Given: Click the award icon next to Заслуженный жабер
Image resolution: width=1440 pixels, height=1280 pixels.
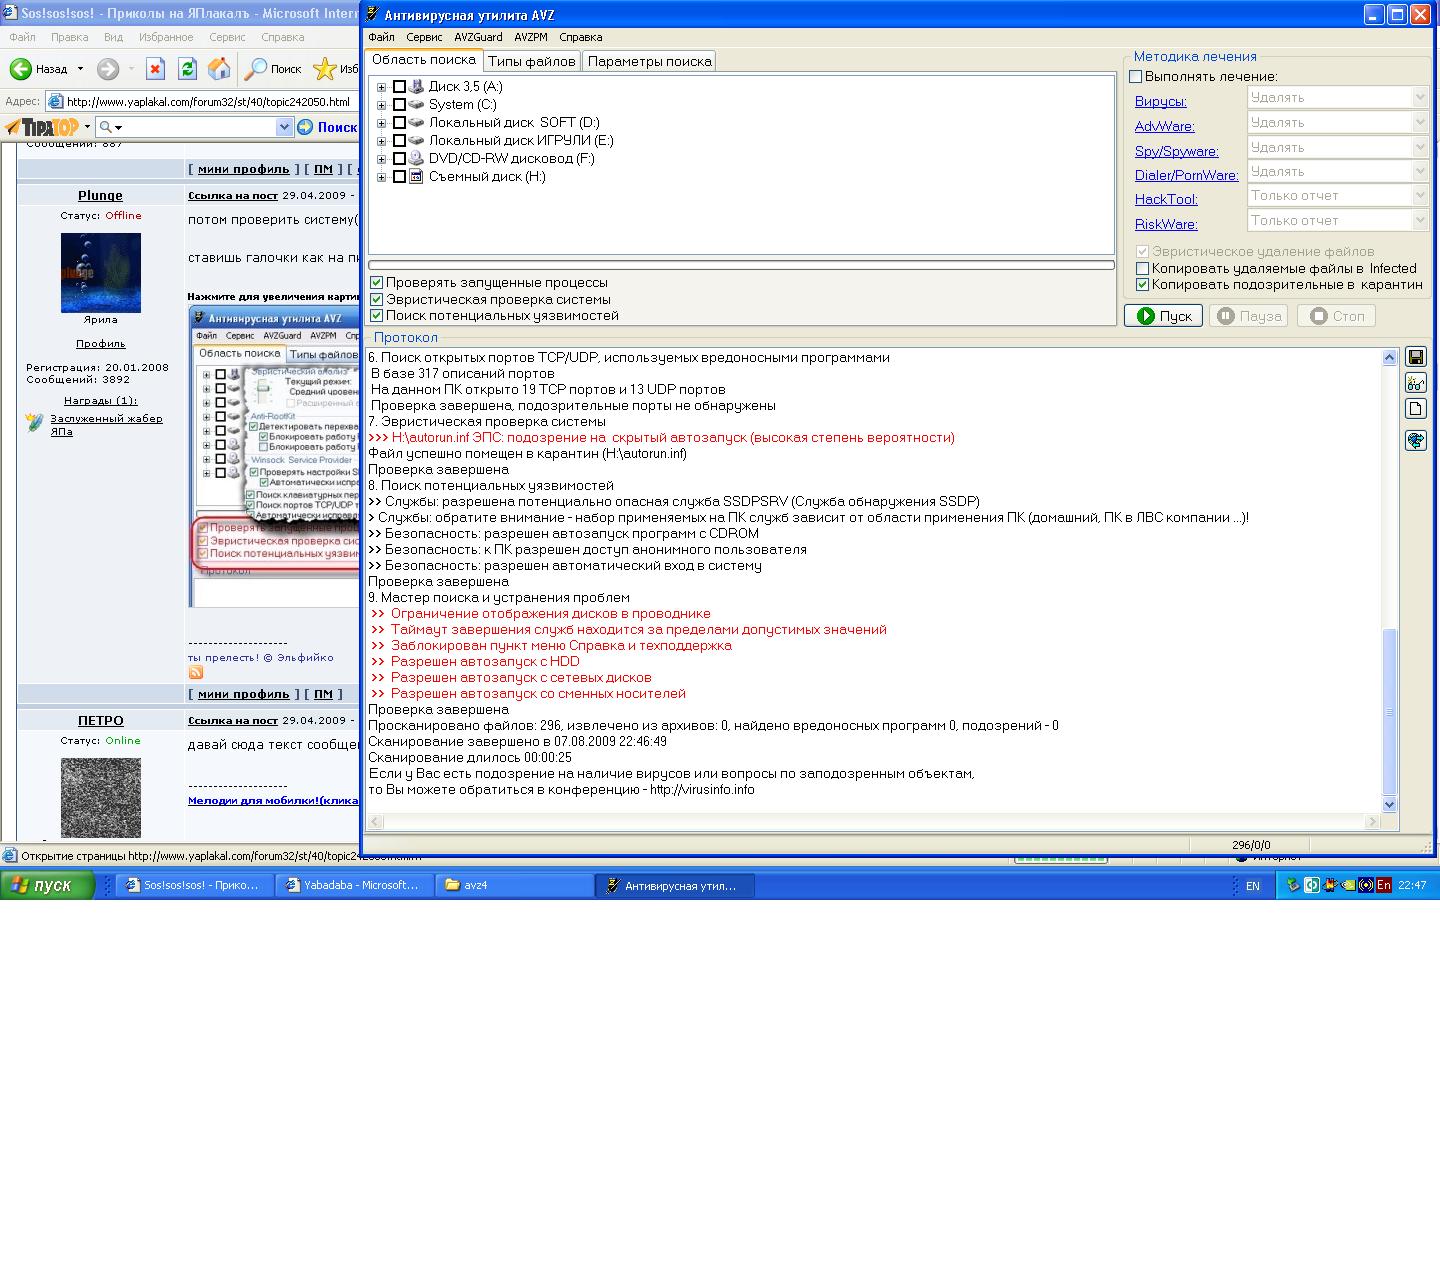Looking at the screenshot, I should (36, 423).
